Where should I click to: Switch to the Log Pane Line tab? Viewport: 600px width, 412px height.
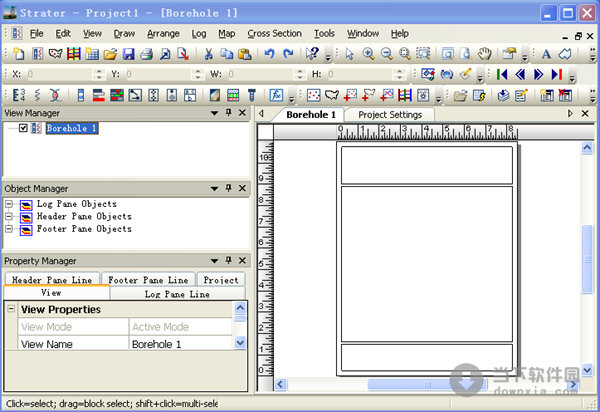[177, 294]
